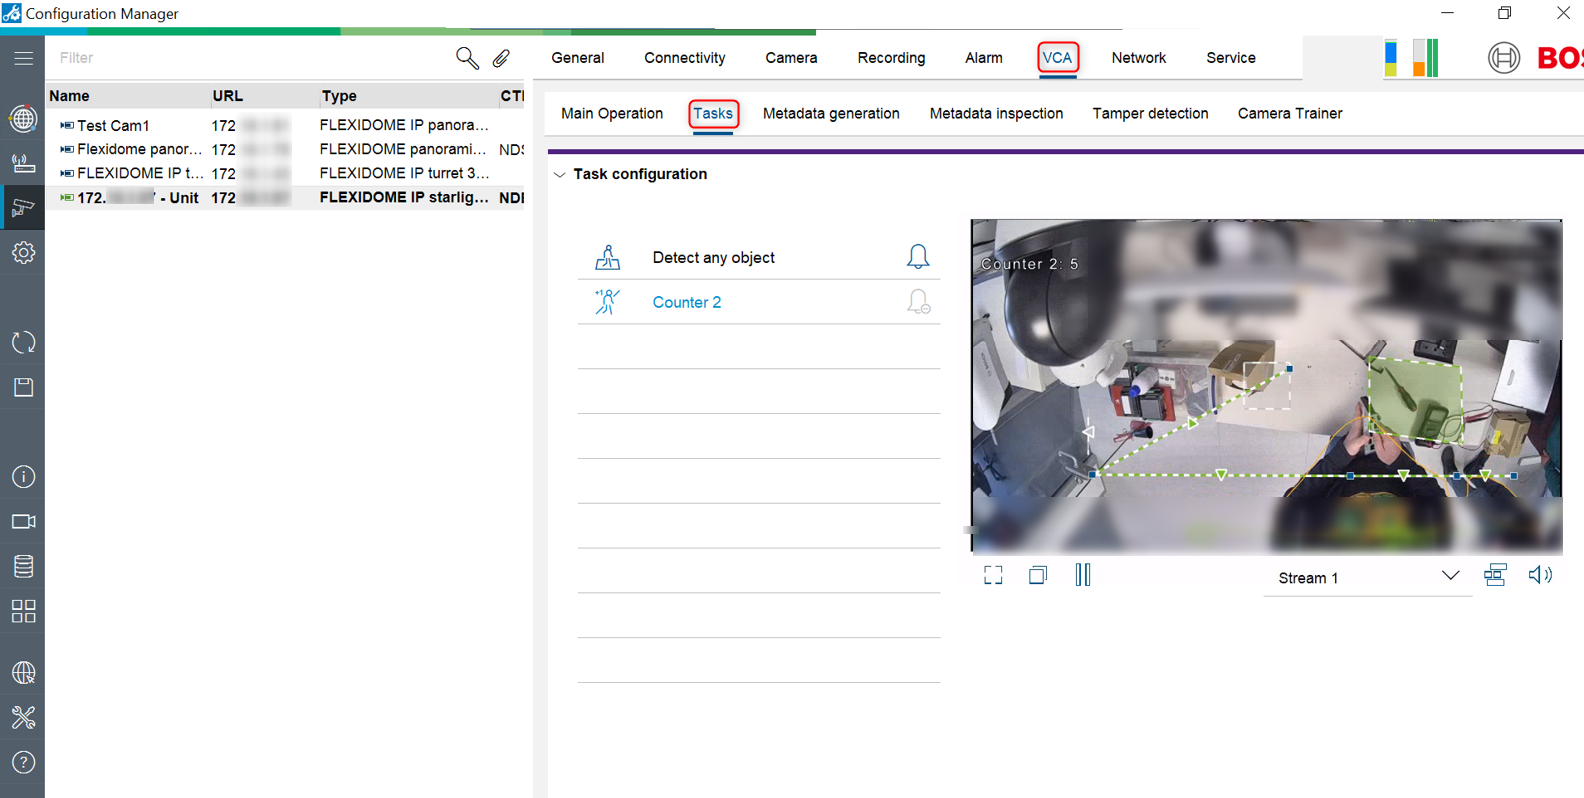Click the search magnifier icon
1584x798 pixels.
466,58
